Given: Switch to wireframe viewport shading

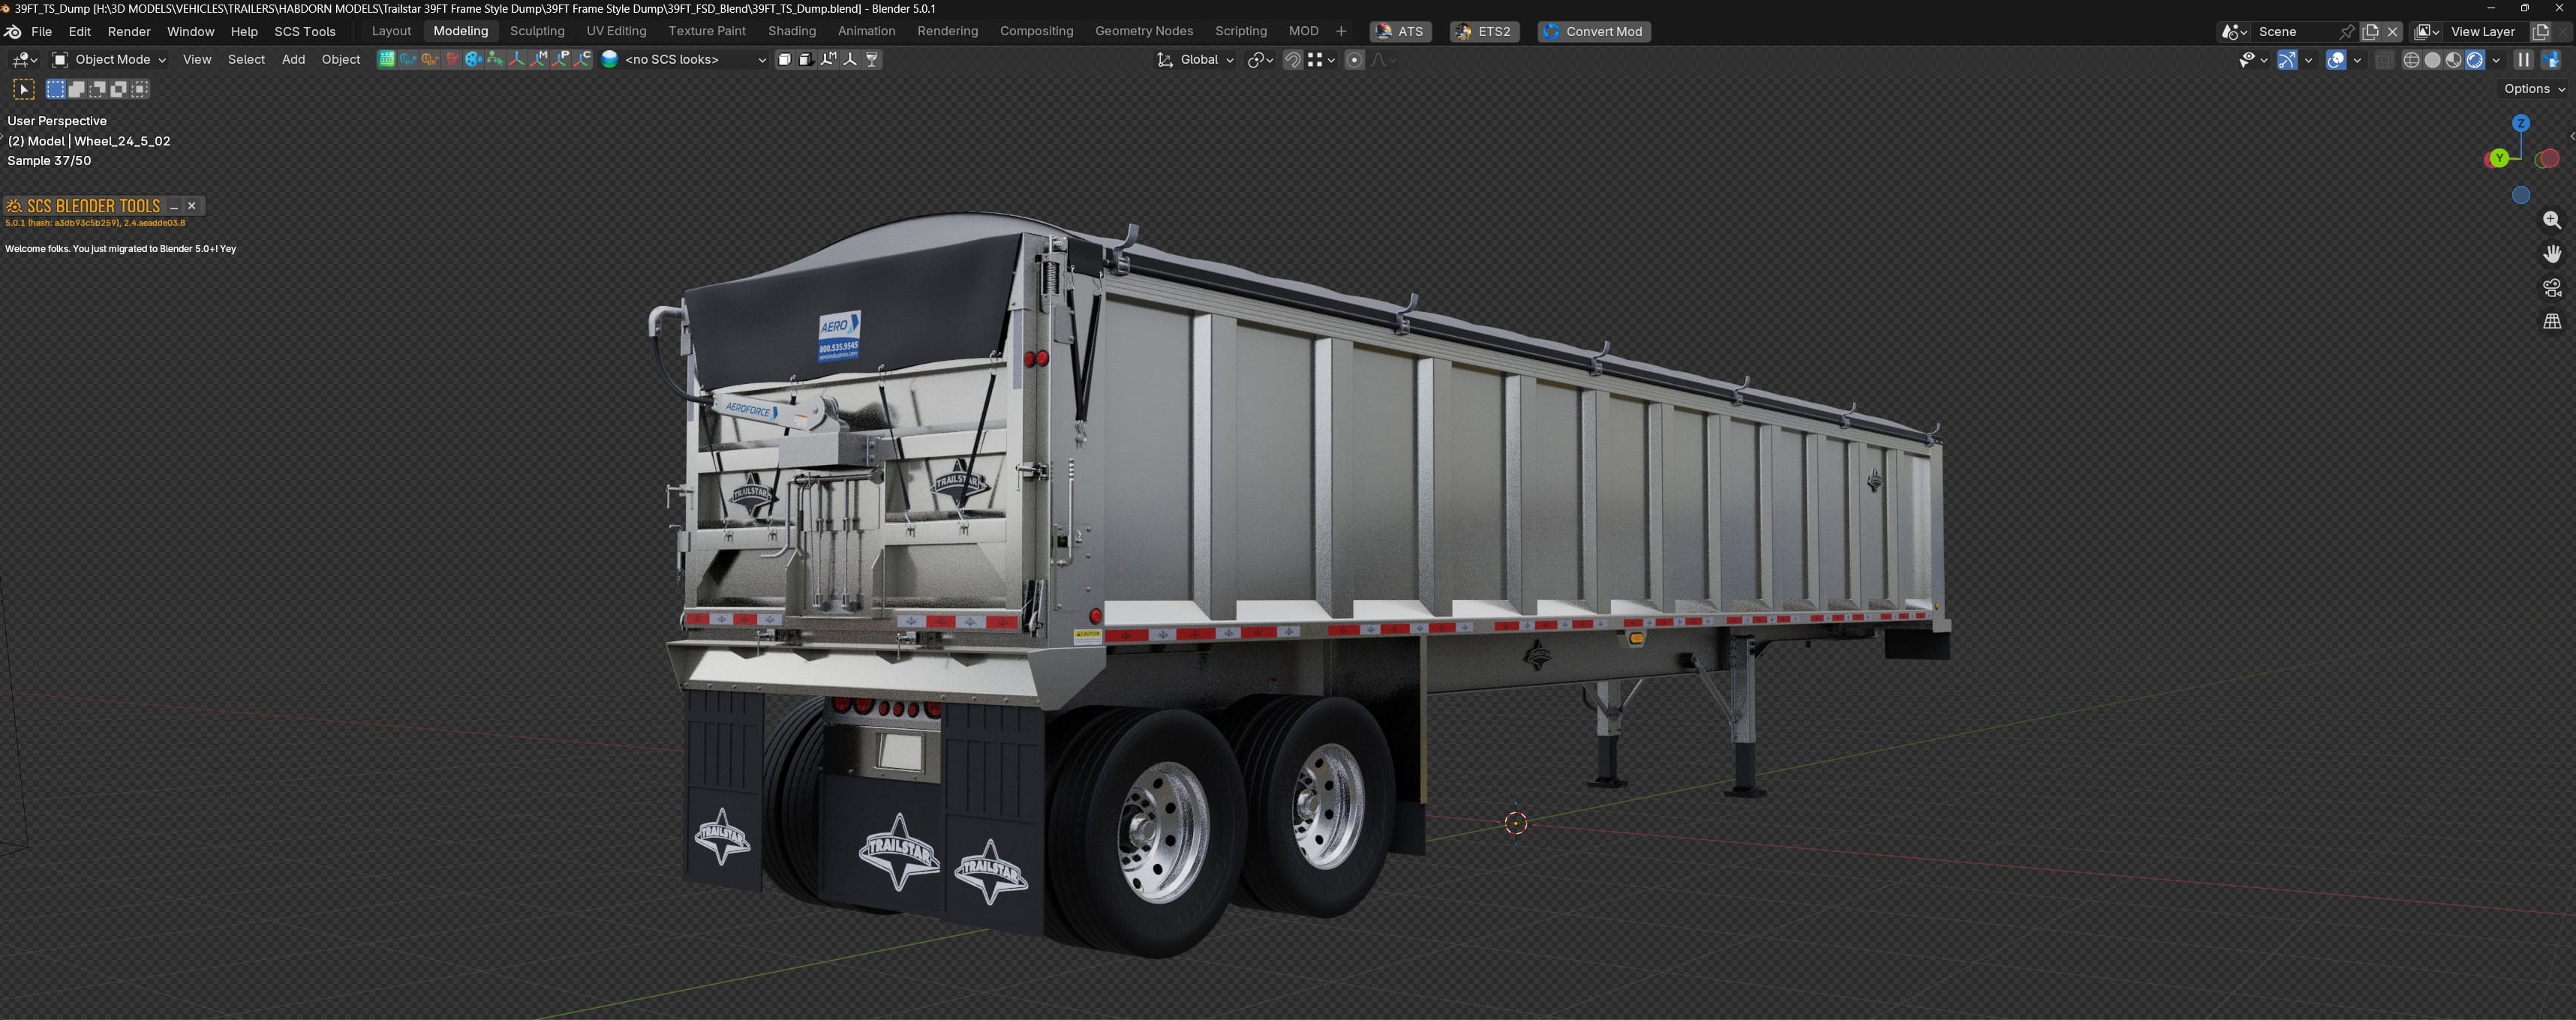Looking at the screenshot, I should [2411, 60].
